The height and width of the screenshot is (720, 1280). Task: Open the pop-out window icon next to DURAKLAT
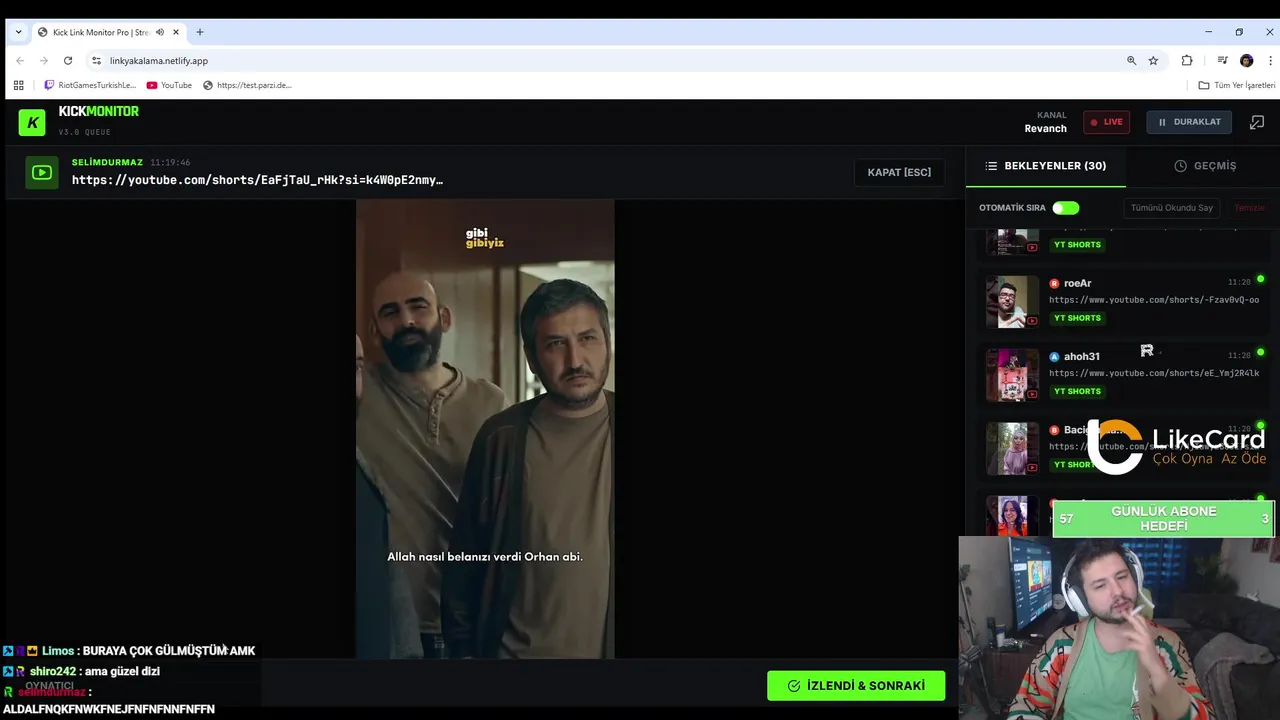click(x=1256, y=122)
